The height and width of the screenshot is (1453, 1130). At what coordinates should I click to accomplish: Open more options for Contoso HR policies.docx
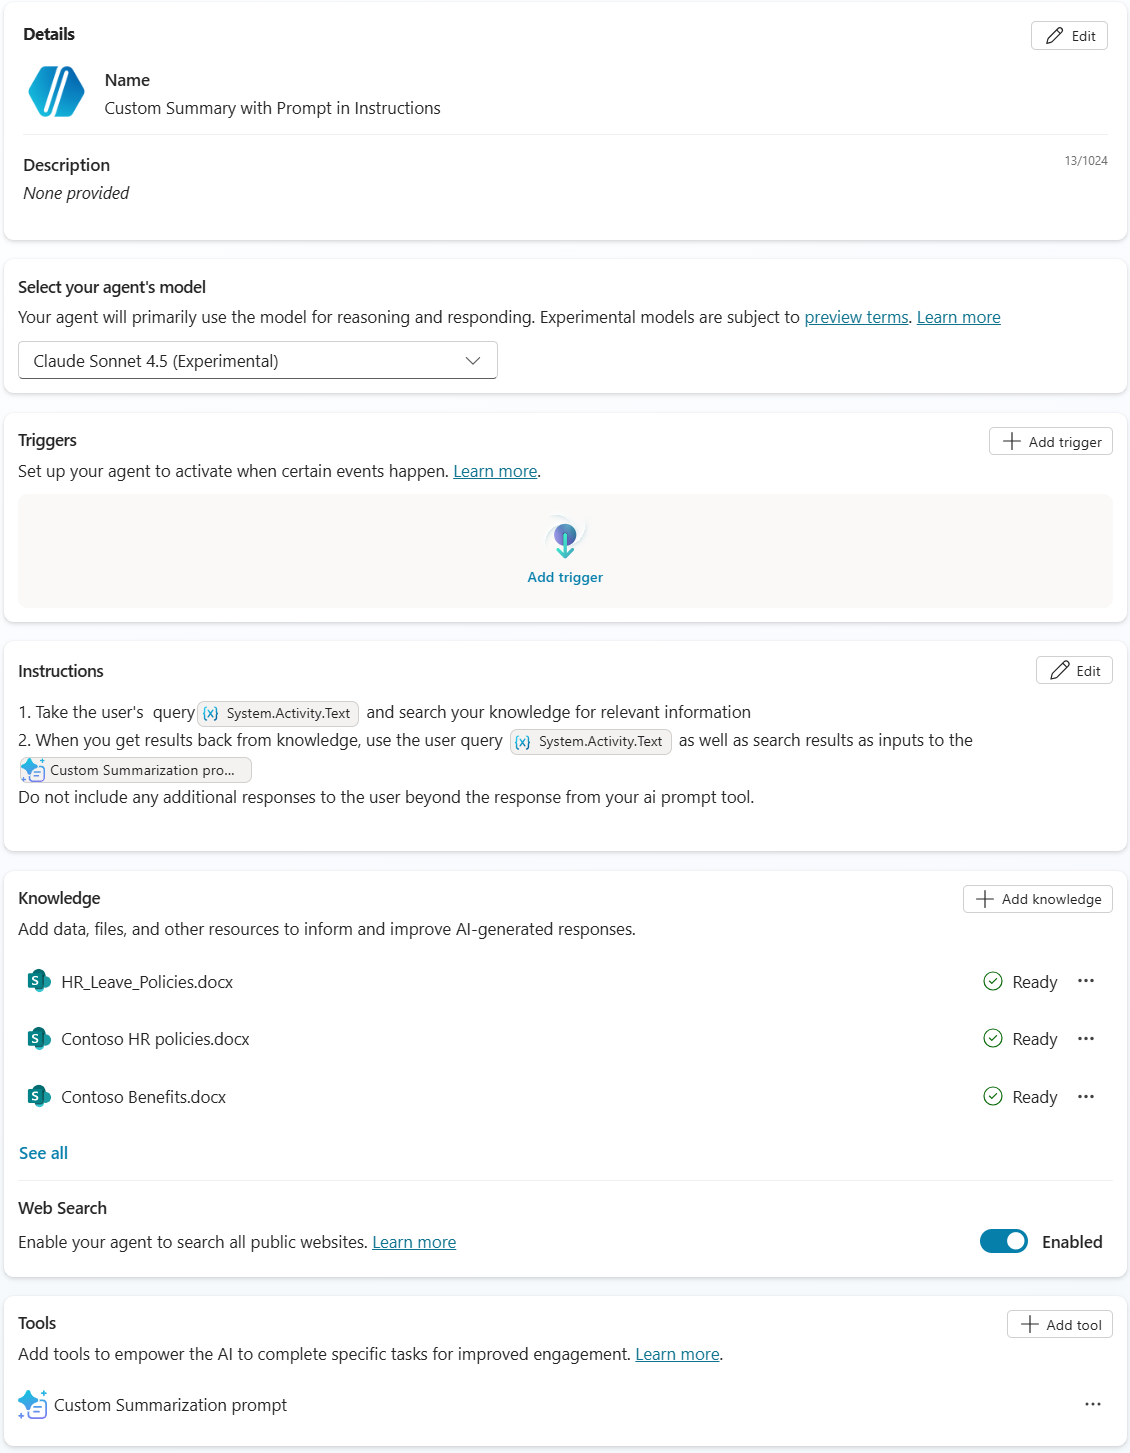1086,1039
